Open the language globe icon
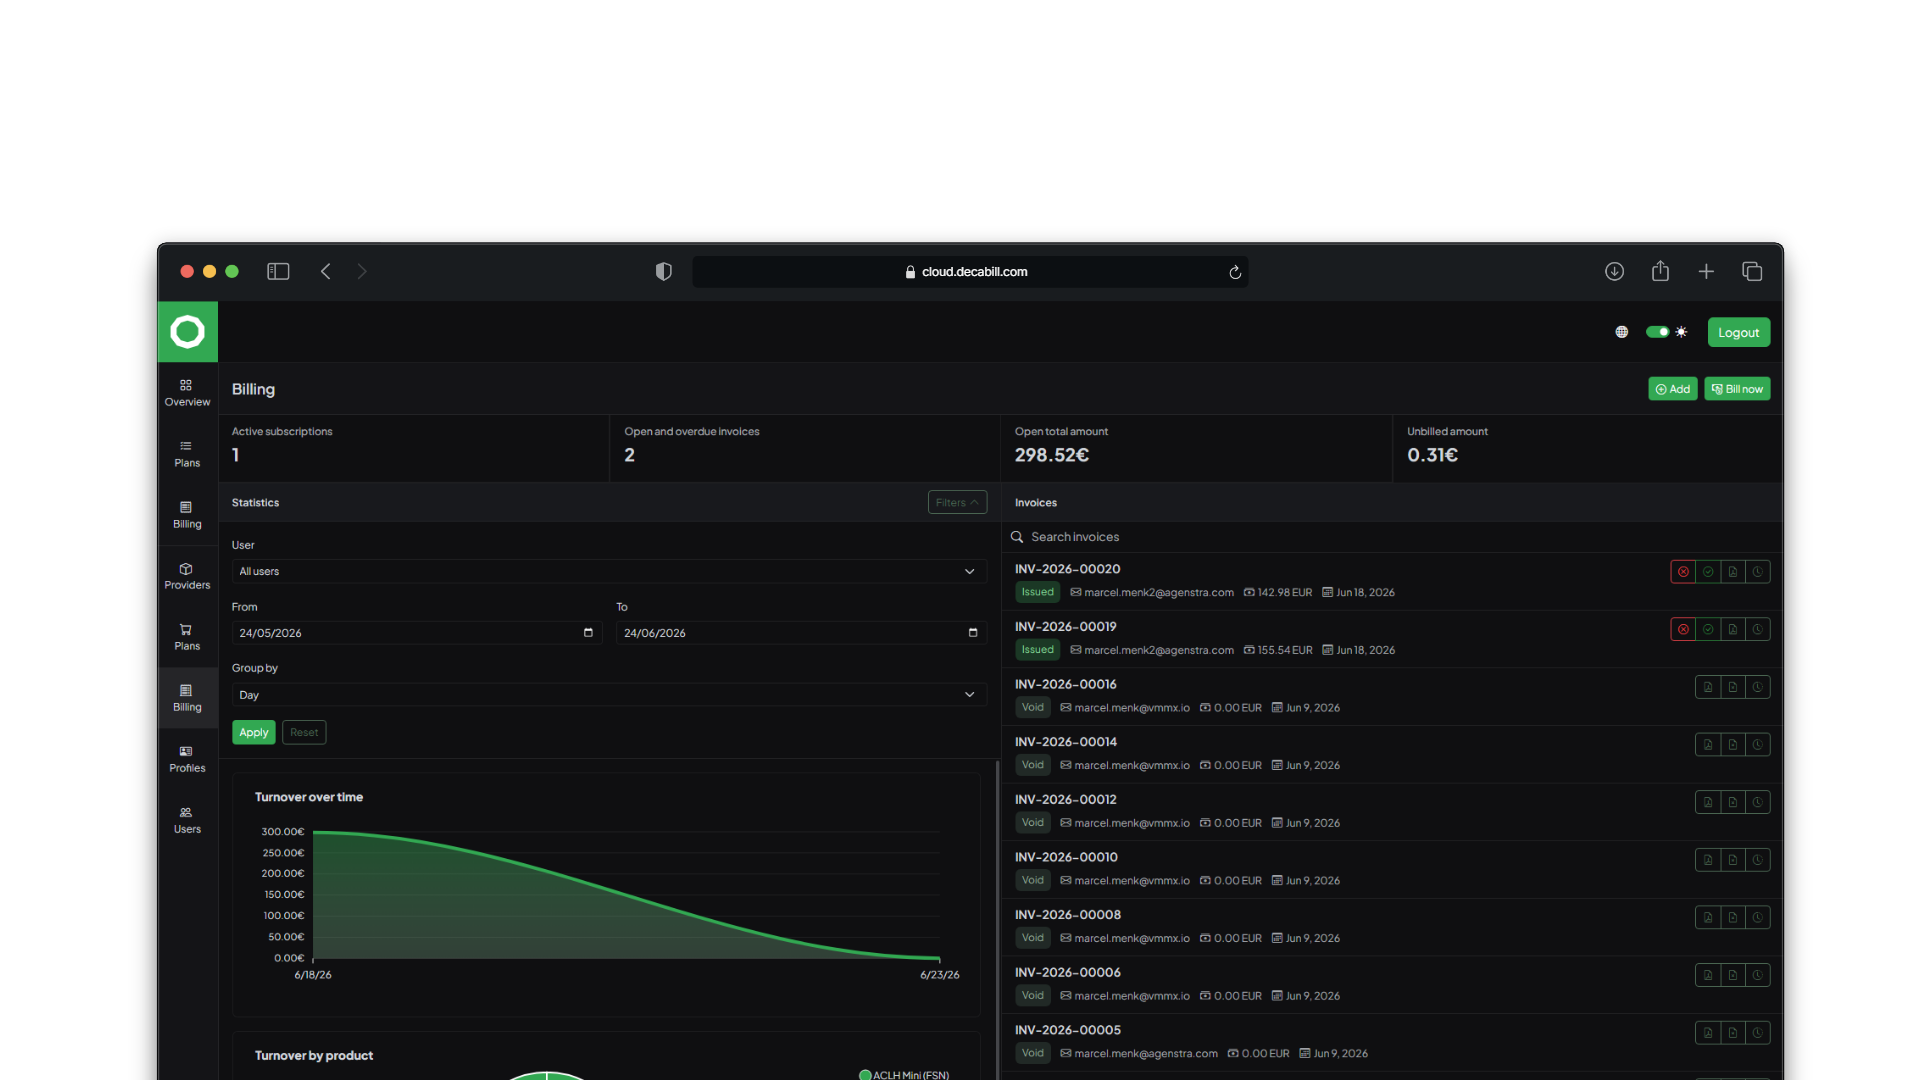Screen dimensions: 1920x1080 click(x=1621, y=332)
